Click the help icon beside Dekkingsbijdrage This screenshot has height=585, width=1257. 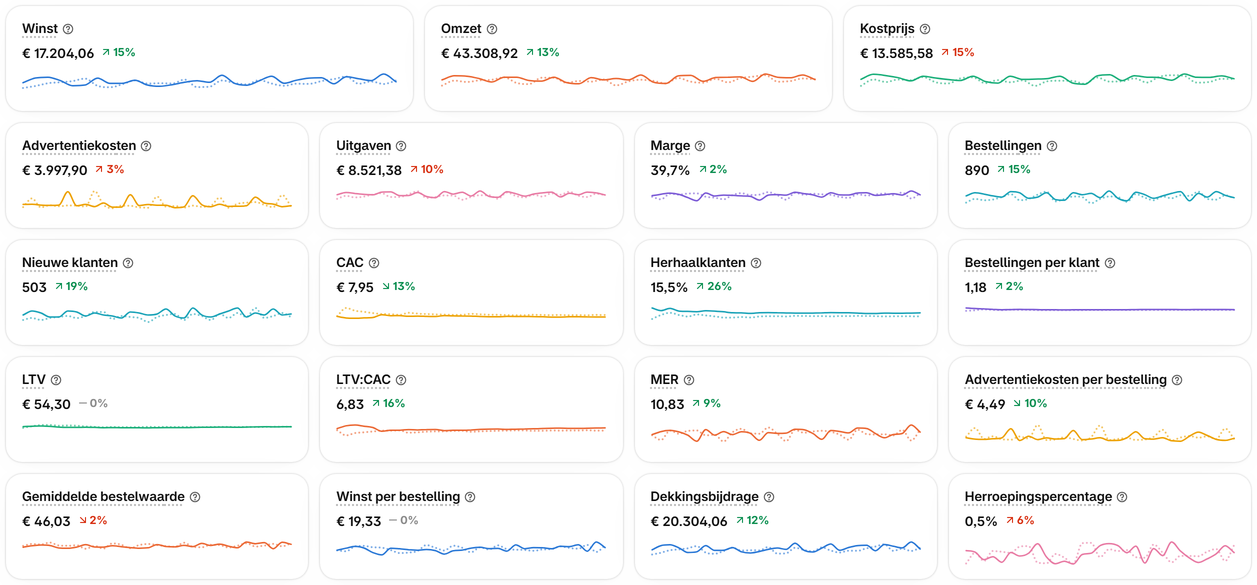769,497
